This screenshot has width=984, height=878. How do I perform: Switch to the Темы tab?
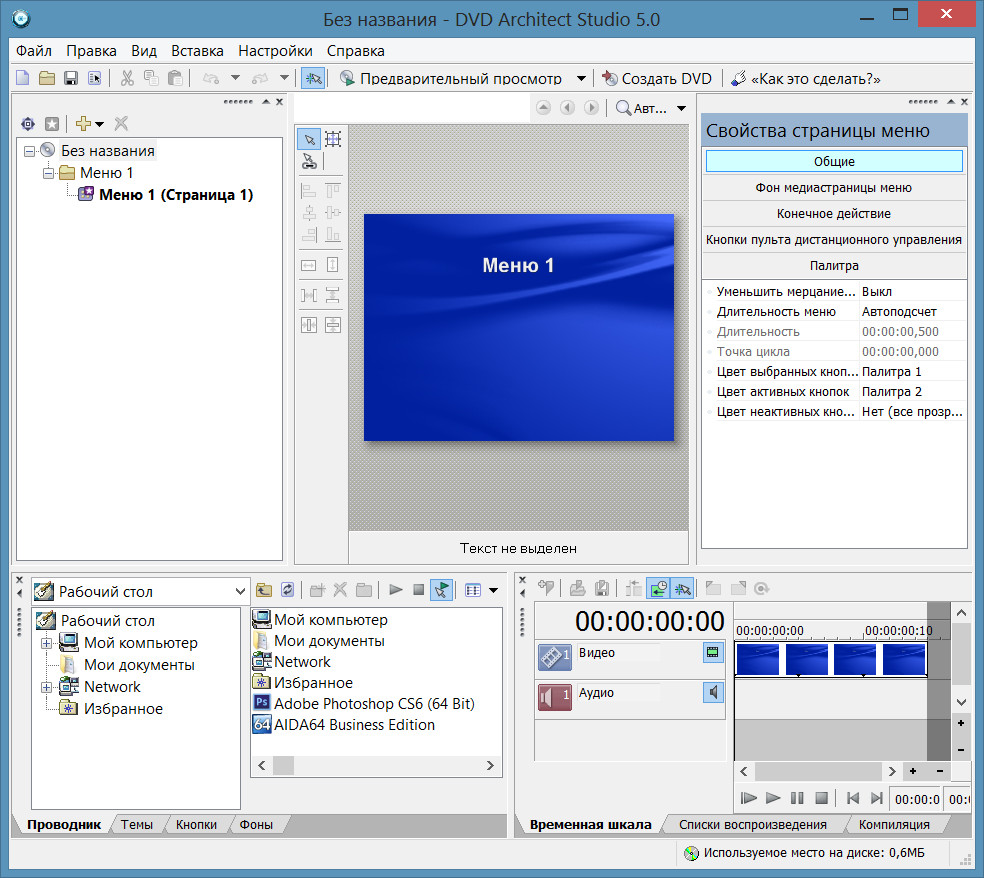tap(137, 825)
